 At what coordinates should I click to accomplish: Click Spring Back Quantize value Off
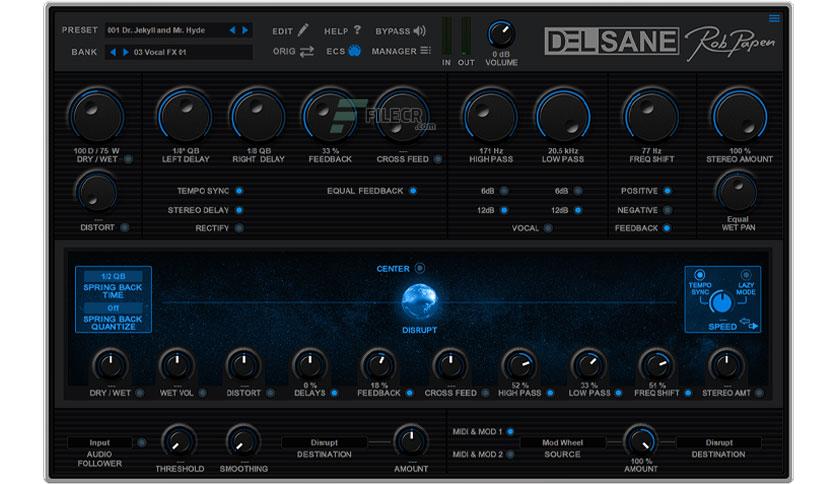113,308
